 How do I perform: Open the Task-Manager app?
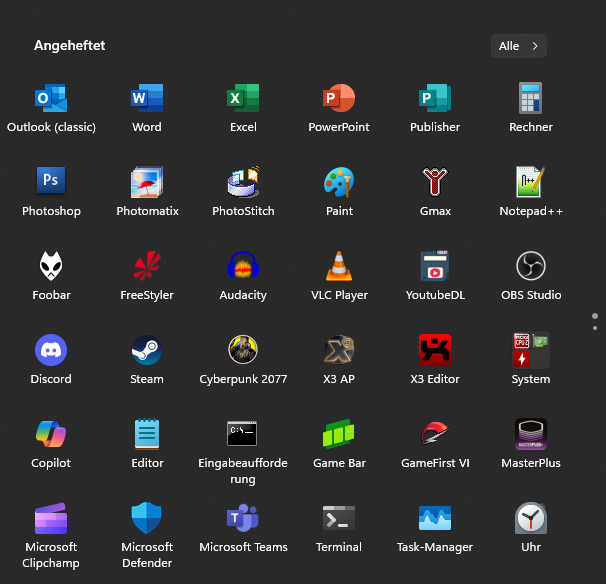pos(435,518)
